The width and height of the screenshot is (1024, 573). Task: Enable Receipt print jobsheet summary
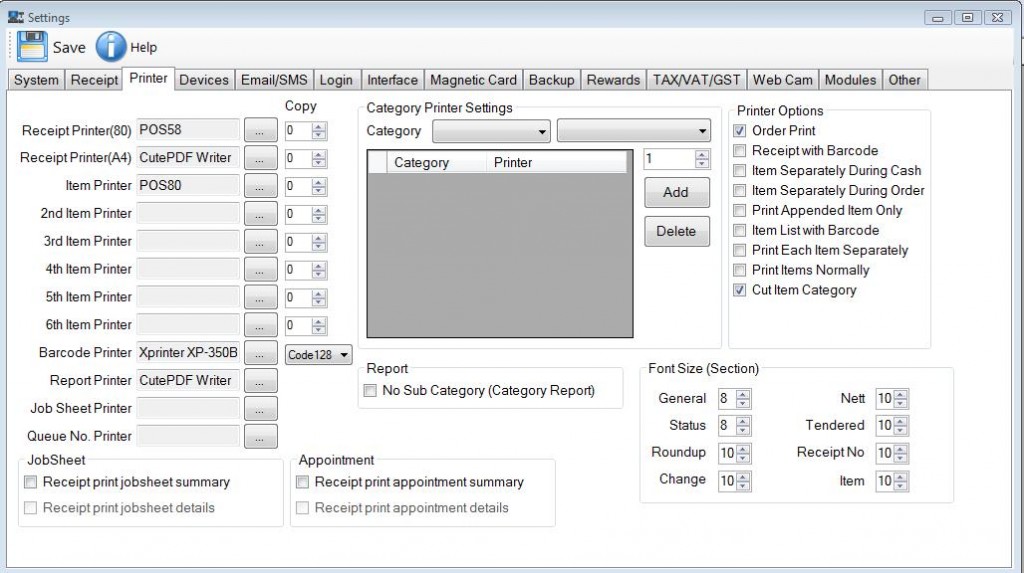[x=31, y=482]
